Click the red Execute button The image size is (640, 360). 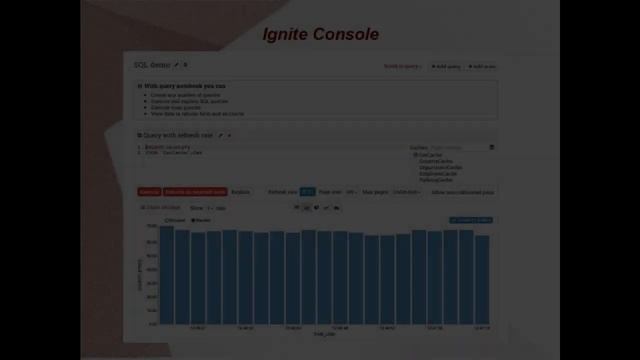click(149, 192)
